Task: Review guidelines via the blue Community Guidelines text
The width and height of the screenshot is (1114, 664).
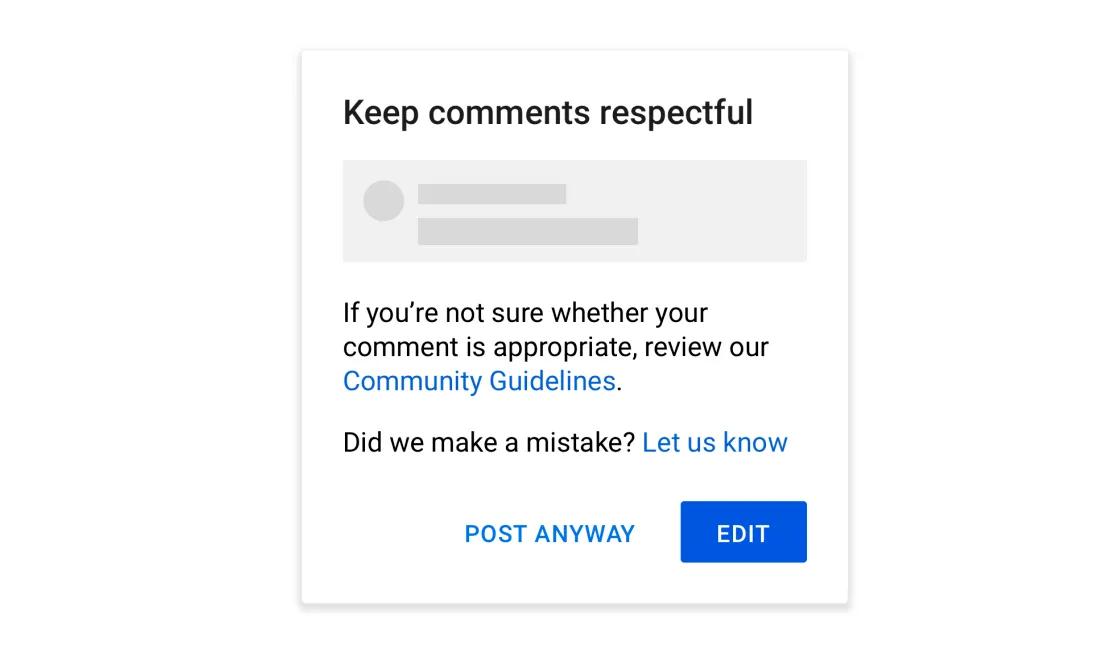Action: [x=479, y=381]
